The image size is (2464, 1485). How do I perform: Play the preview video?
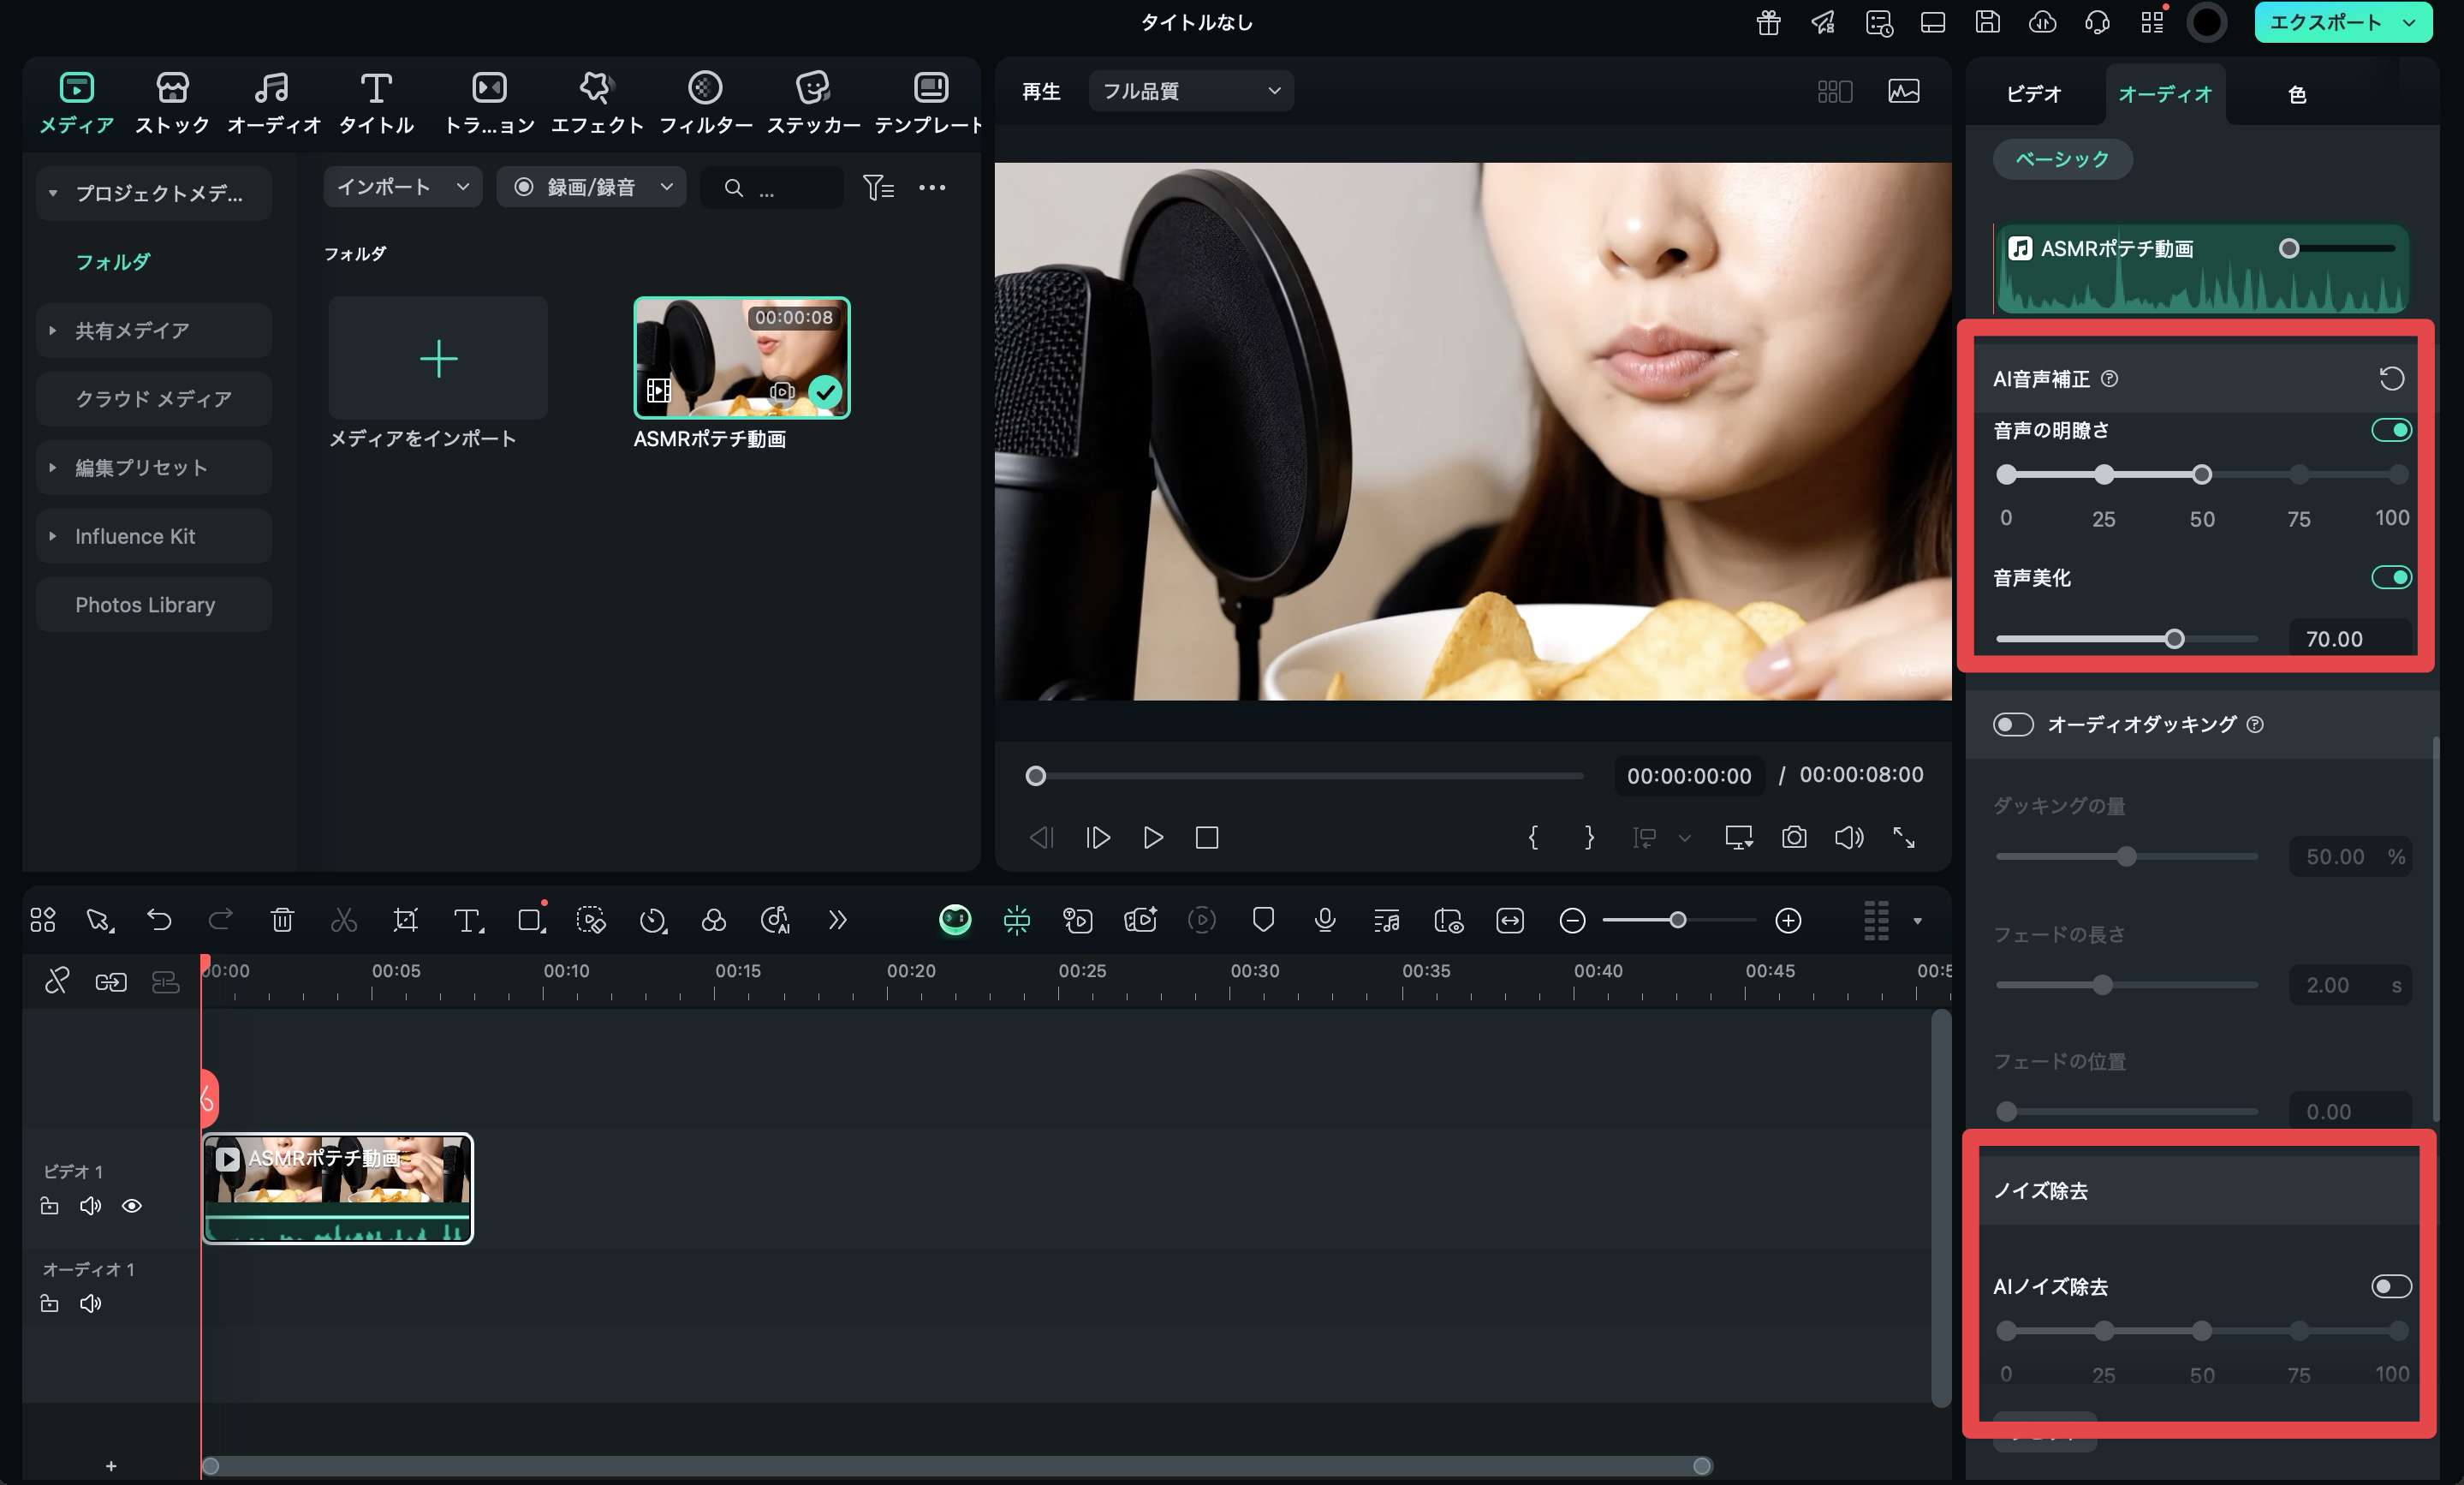[1153, 837]
